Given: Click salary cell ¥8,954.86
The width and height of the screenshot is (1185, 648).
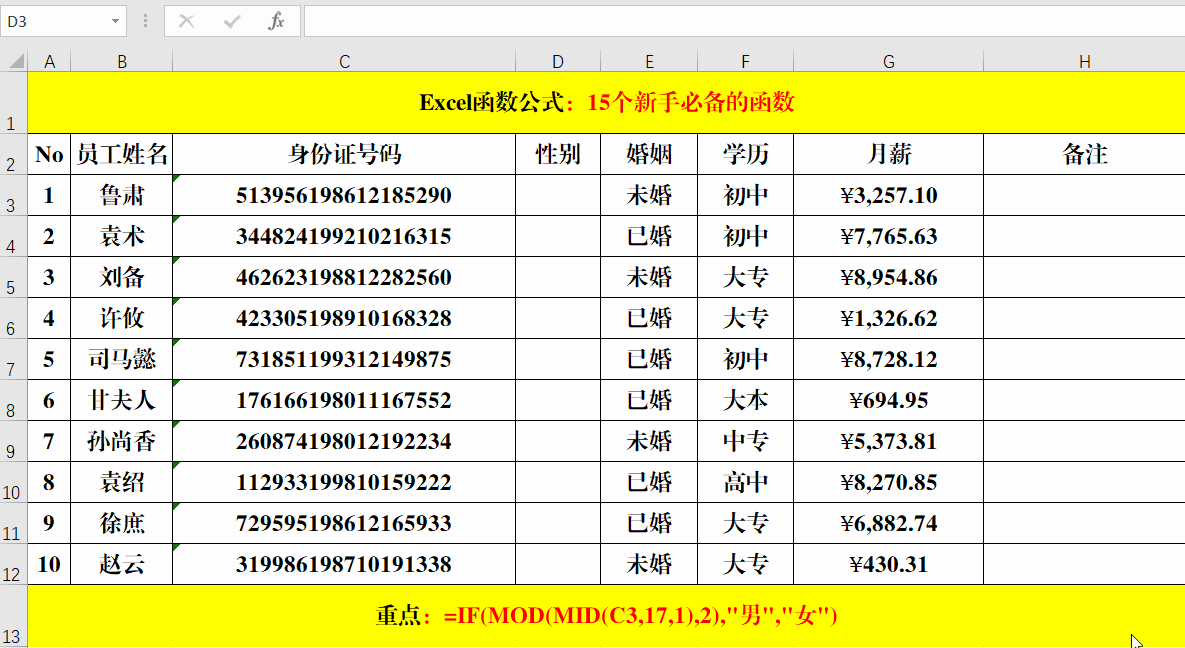Looking at the screenshot, I should click(x=889, y=277).
